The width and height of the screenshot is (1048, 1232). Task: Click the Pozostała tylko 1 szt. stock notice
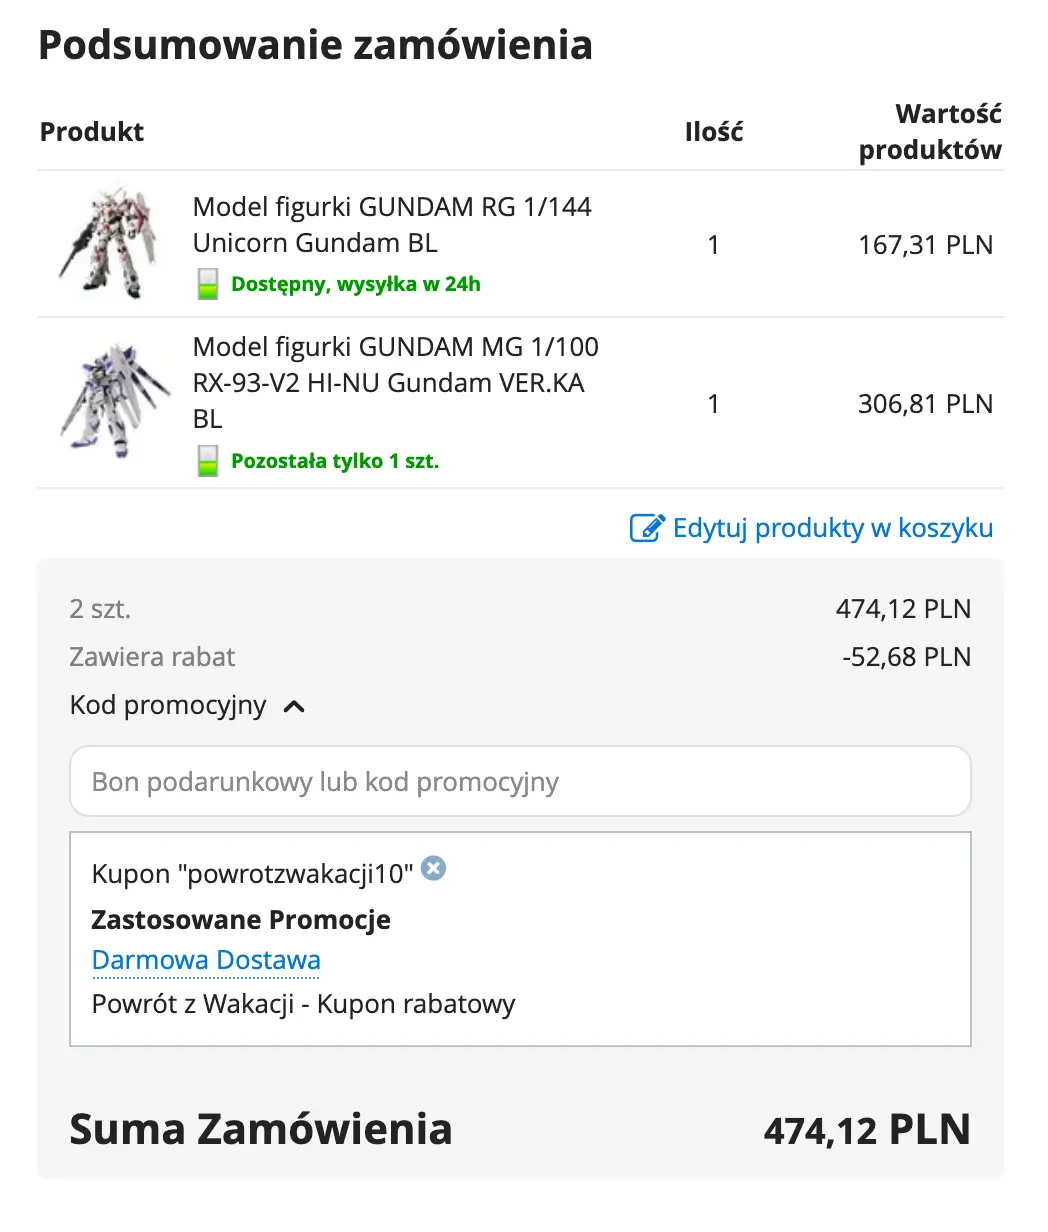coord(335,461)
